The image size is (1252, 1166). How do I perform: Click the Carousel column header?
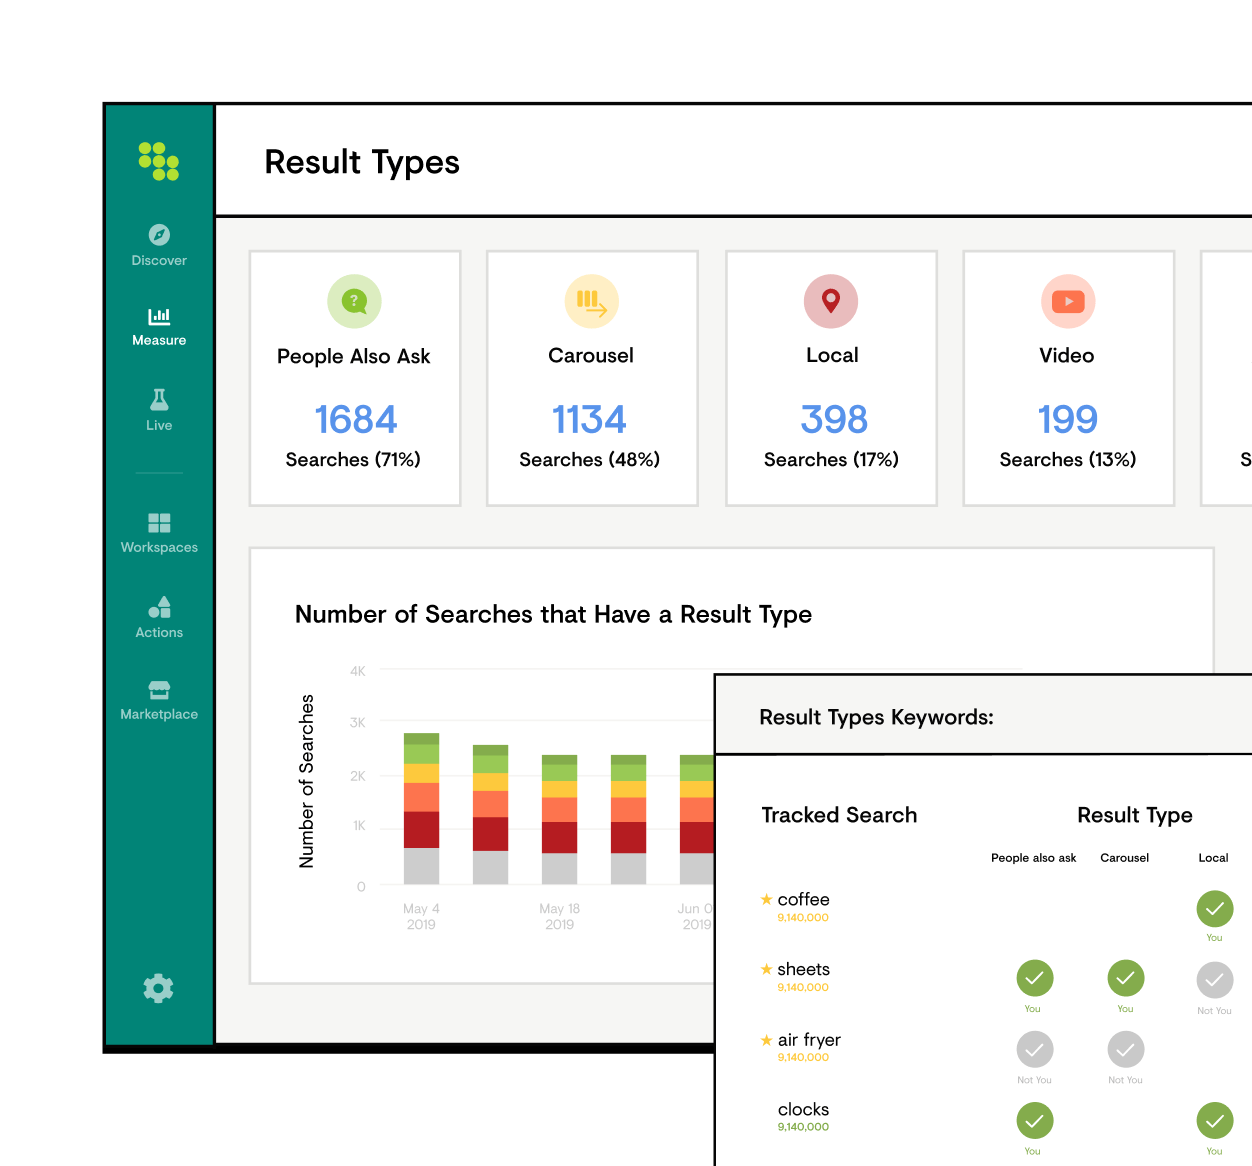point(1125,858)
